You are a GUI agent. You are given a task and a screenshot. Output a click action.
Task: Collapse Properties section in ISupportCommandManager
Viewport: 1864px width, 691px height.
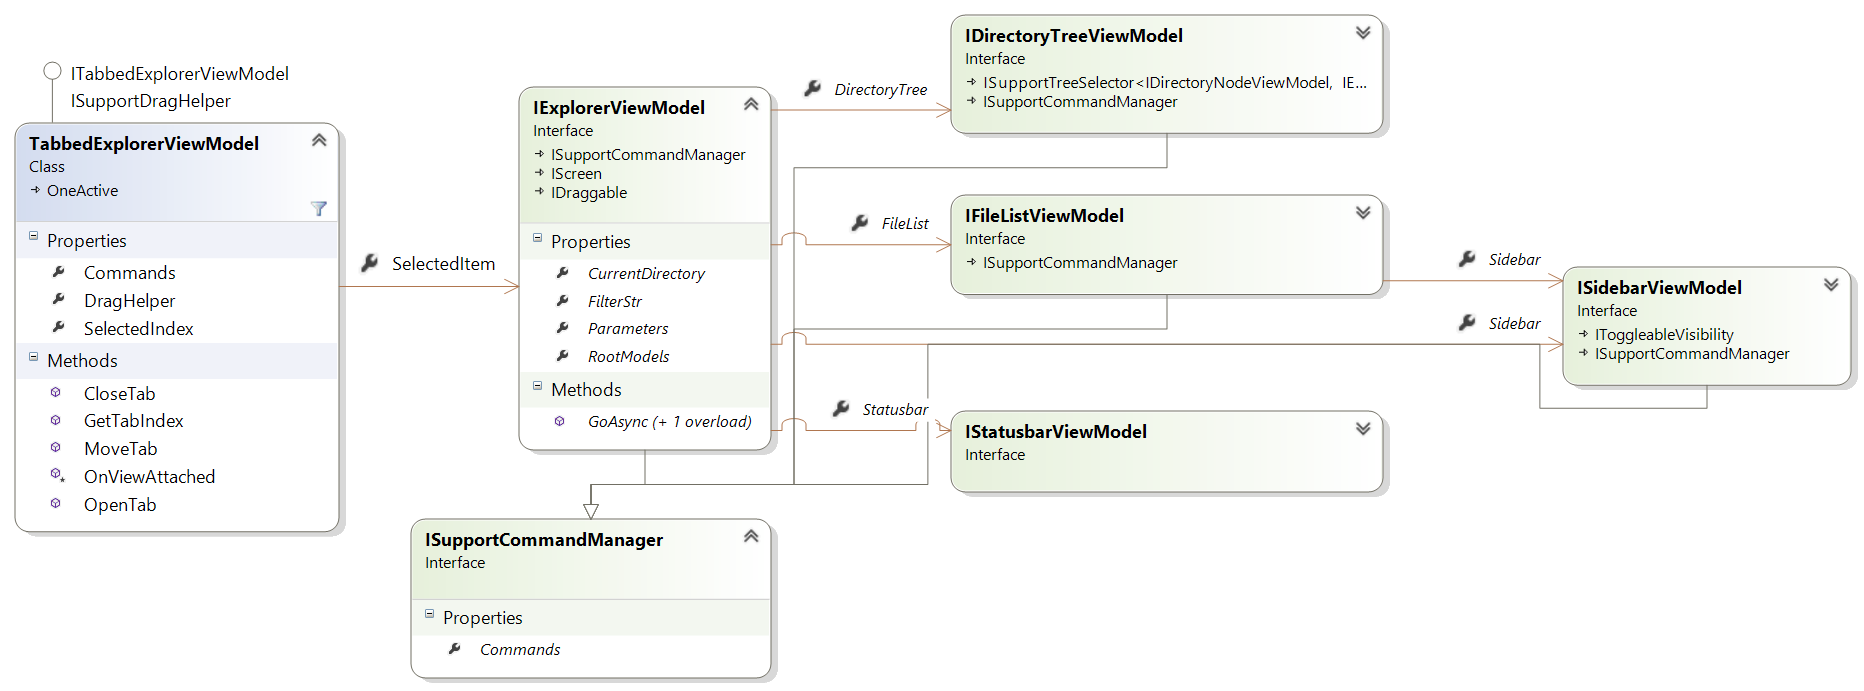tap(429, 614)
